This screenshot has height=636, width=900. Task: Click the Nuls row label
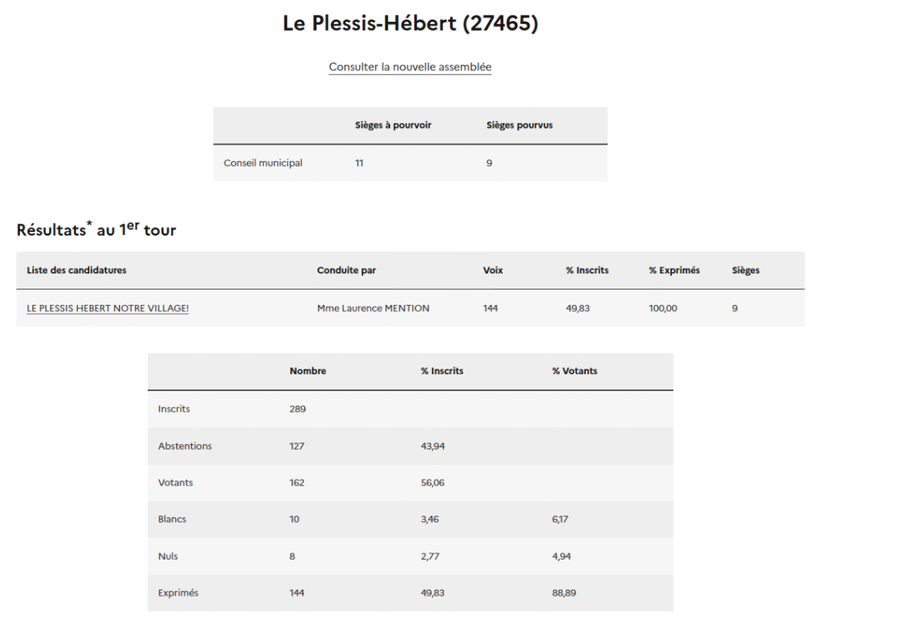pos(168,556)
